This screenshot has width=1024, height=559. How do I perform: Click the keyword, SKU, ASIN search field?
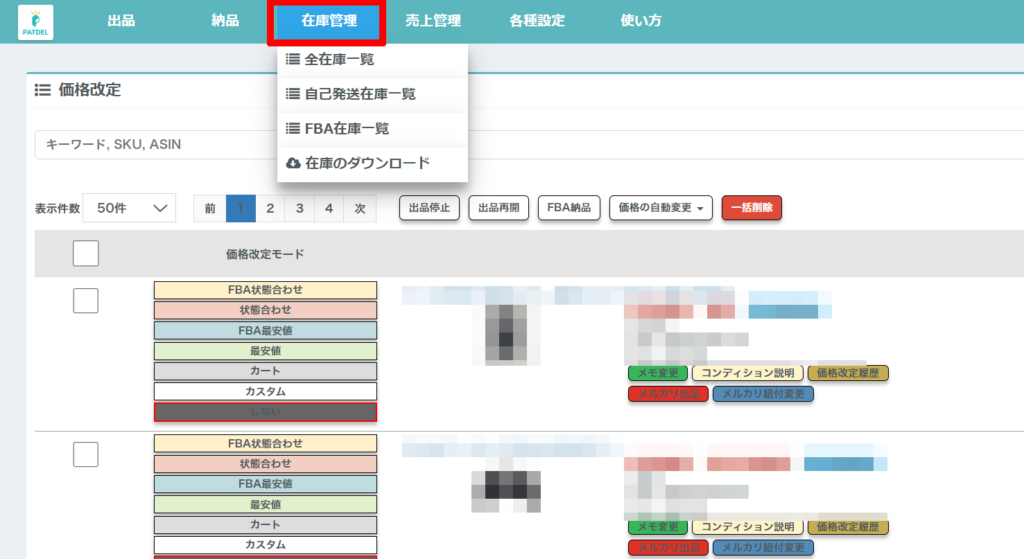[x=150, y=145]
